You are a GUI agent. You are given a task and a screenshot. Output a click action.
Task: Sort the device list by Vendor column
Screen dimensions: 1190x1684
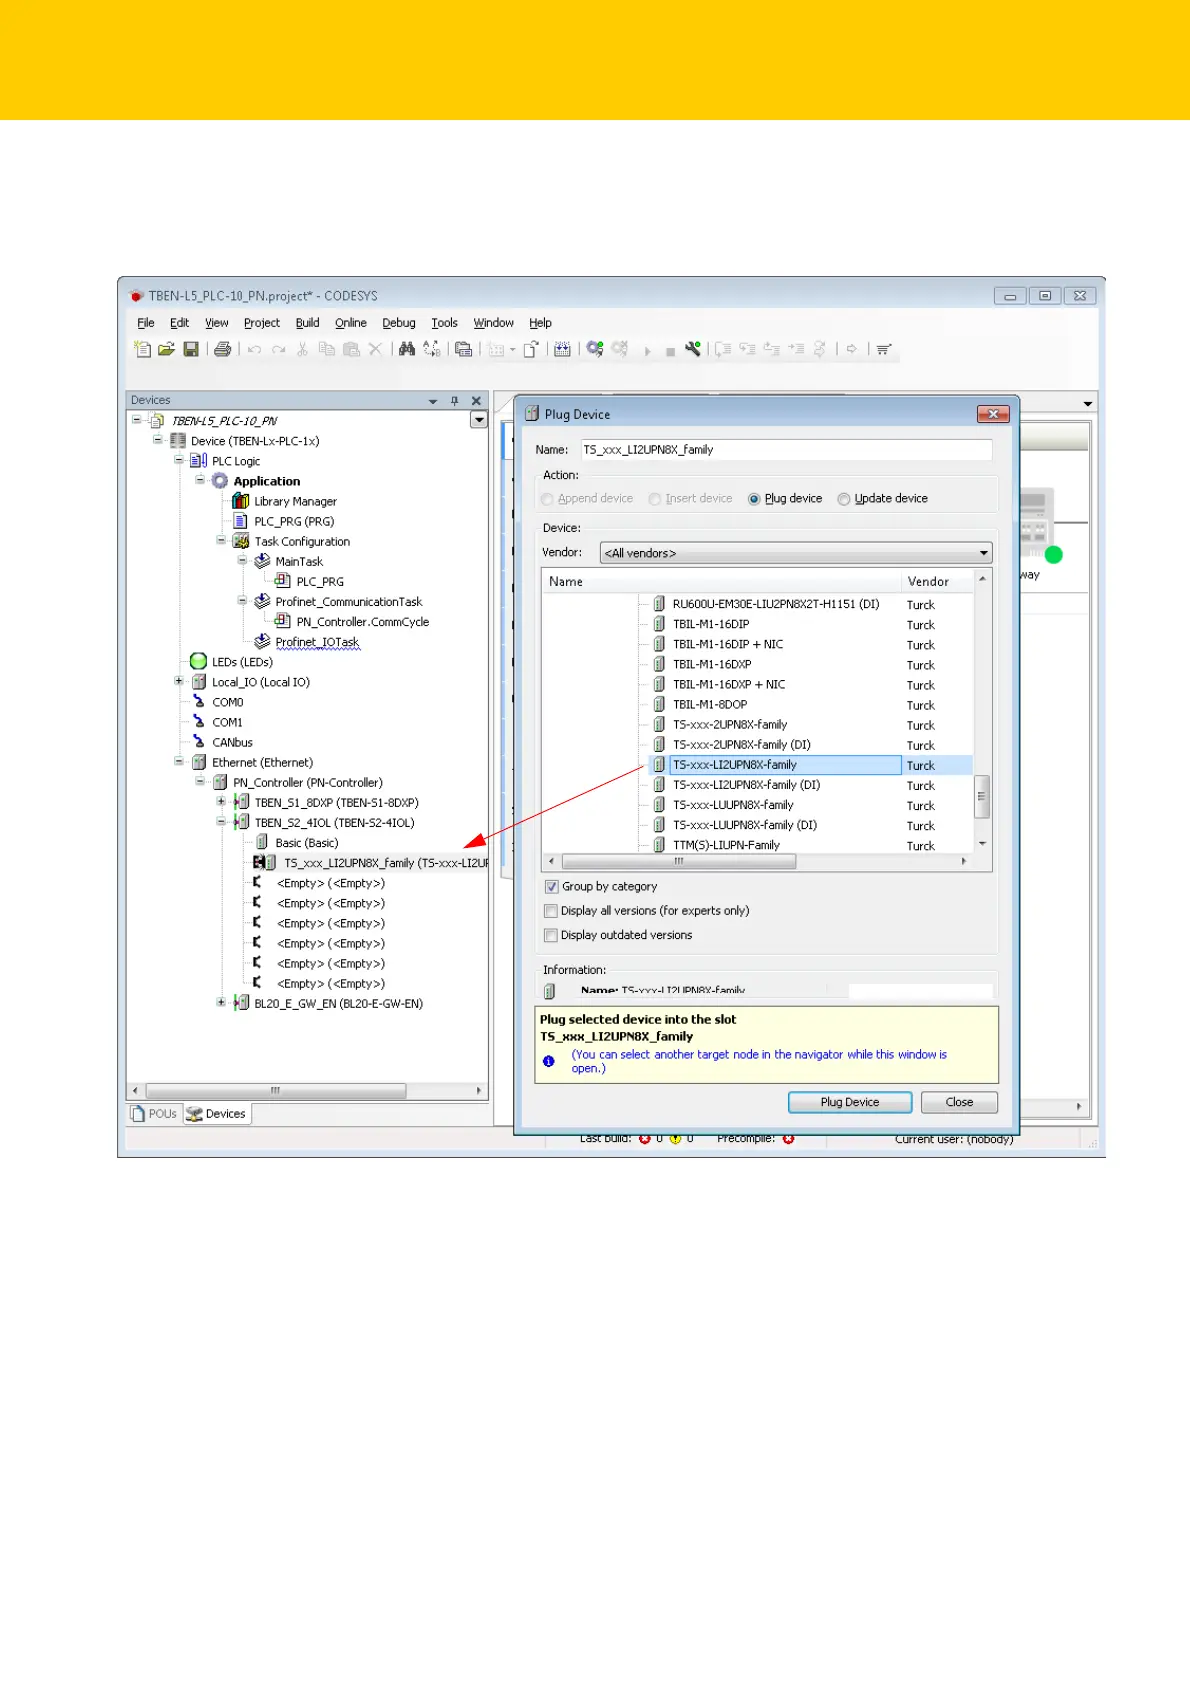click(x=936, y=581)
